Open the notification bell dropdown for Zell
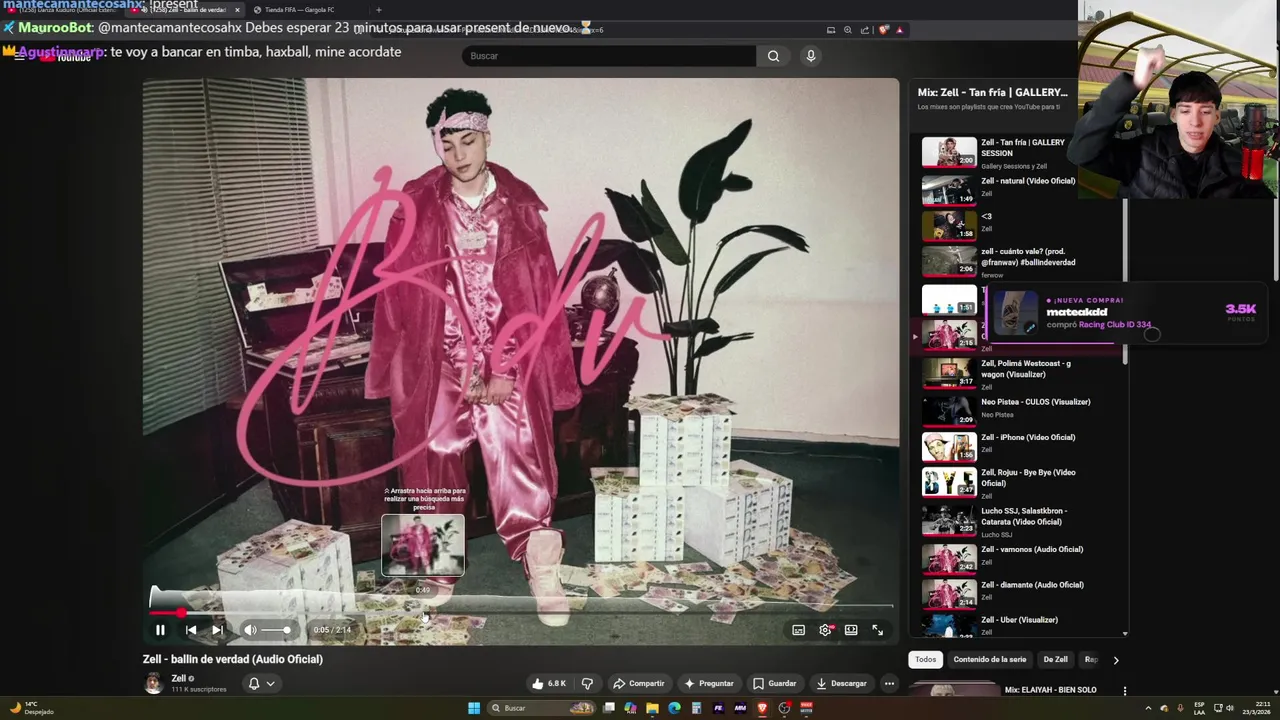 (x=261, y=684)
